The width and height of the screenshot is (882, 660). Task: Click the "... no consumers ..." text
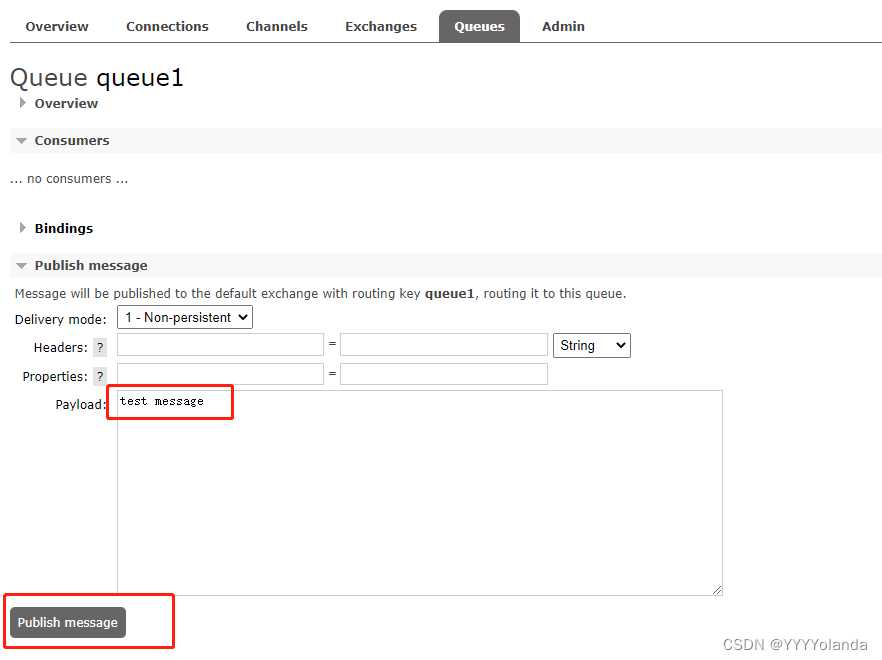69,179
